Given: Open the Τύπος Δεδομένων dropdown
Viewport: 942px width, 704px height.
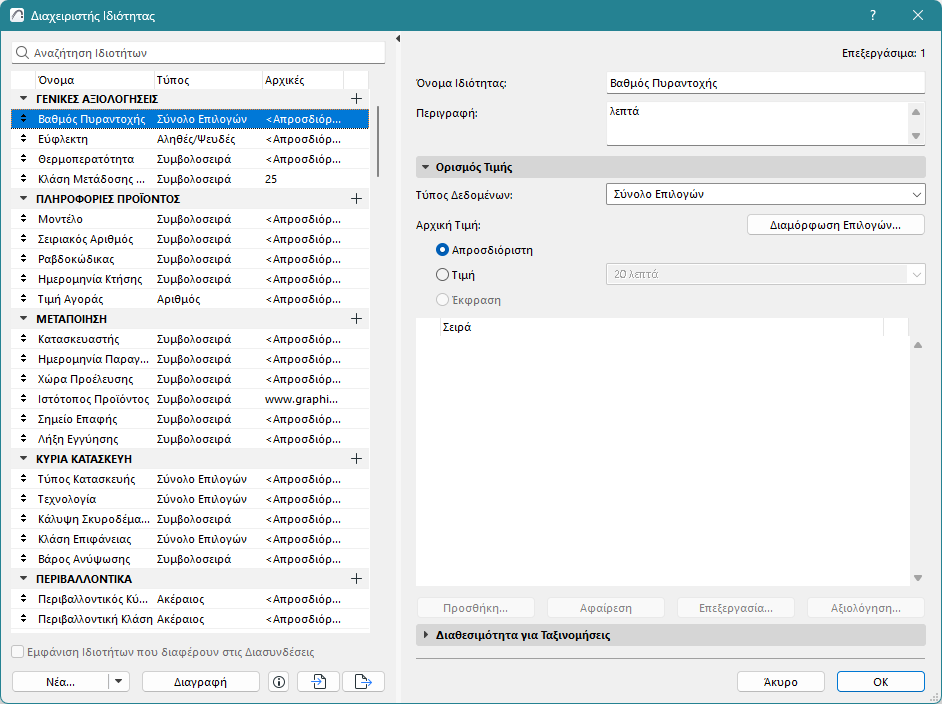Looking at the screenshot, I should (765, 195).
